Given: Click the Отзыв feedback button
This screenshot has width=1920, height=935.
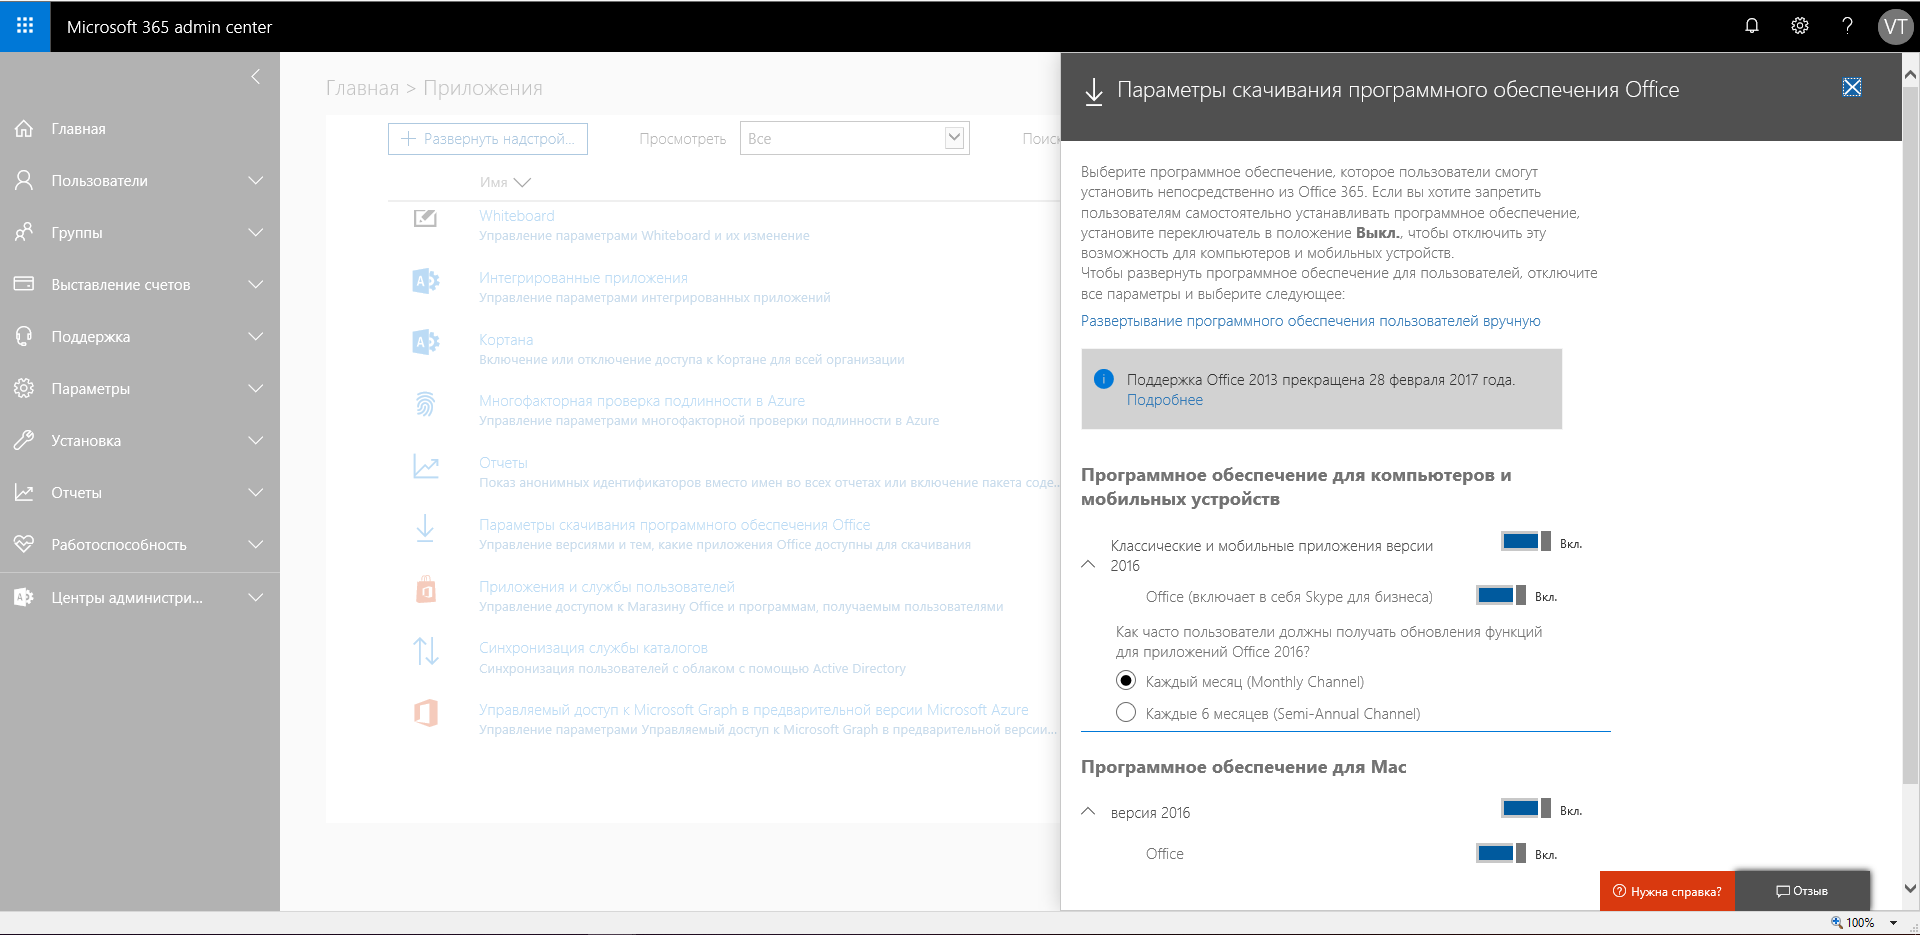Looking at the screenshot, I should (1802, 891).
